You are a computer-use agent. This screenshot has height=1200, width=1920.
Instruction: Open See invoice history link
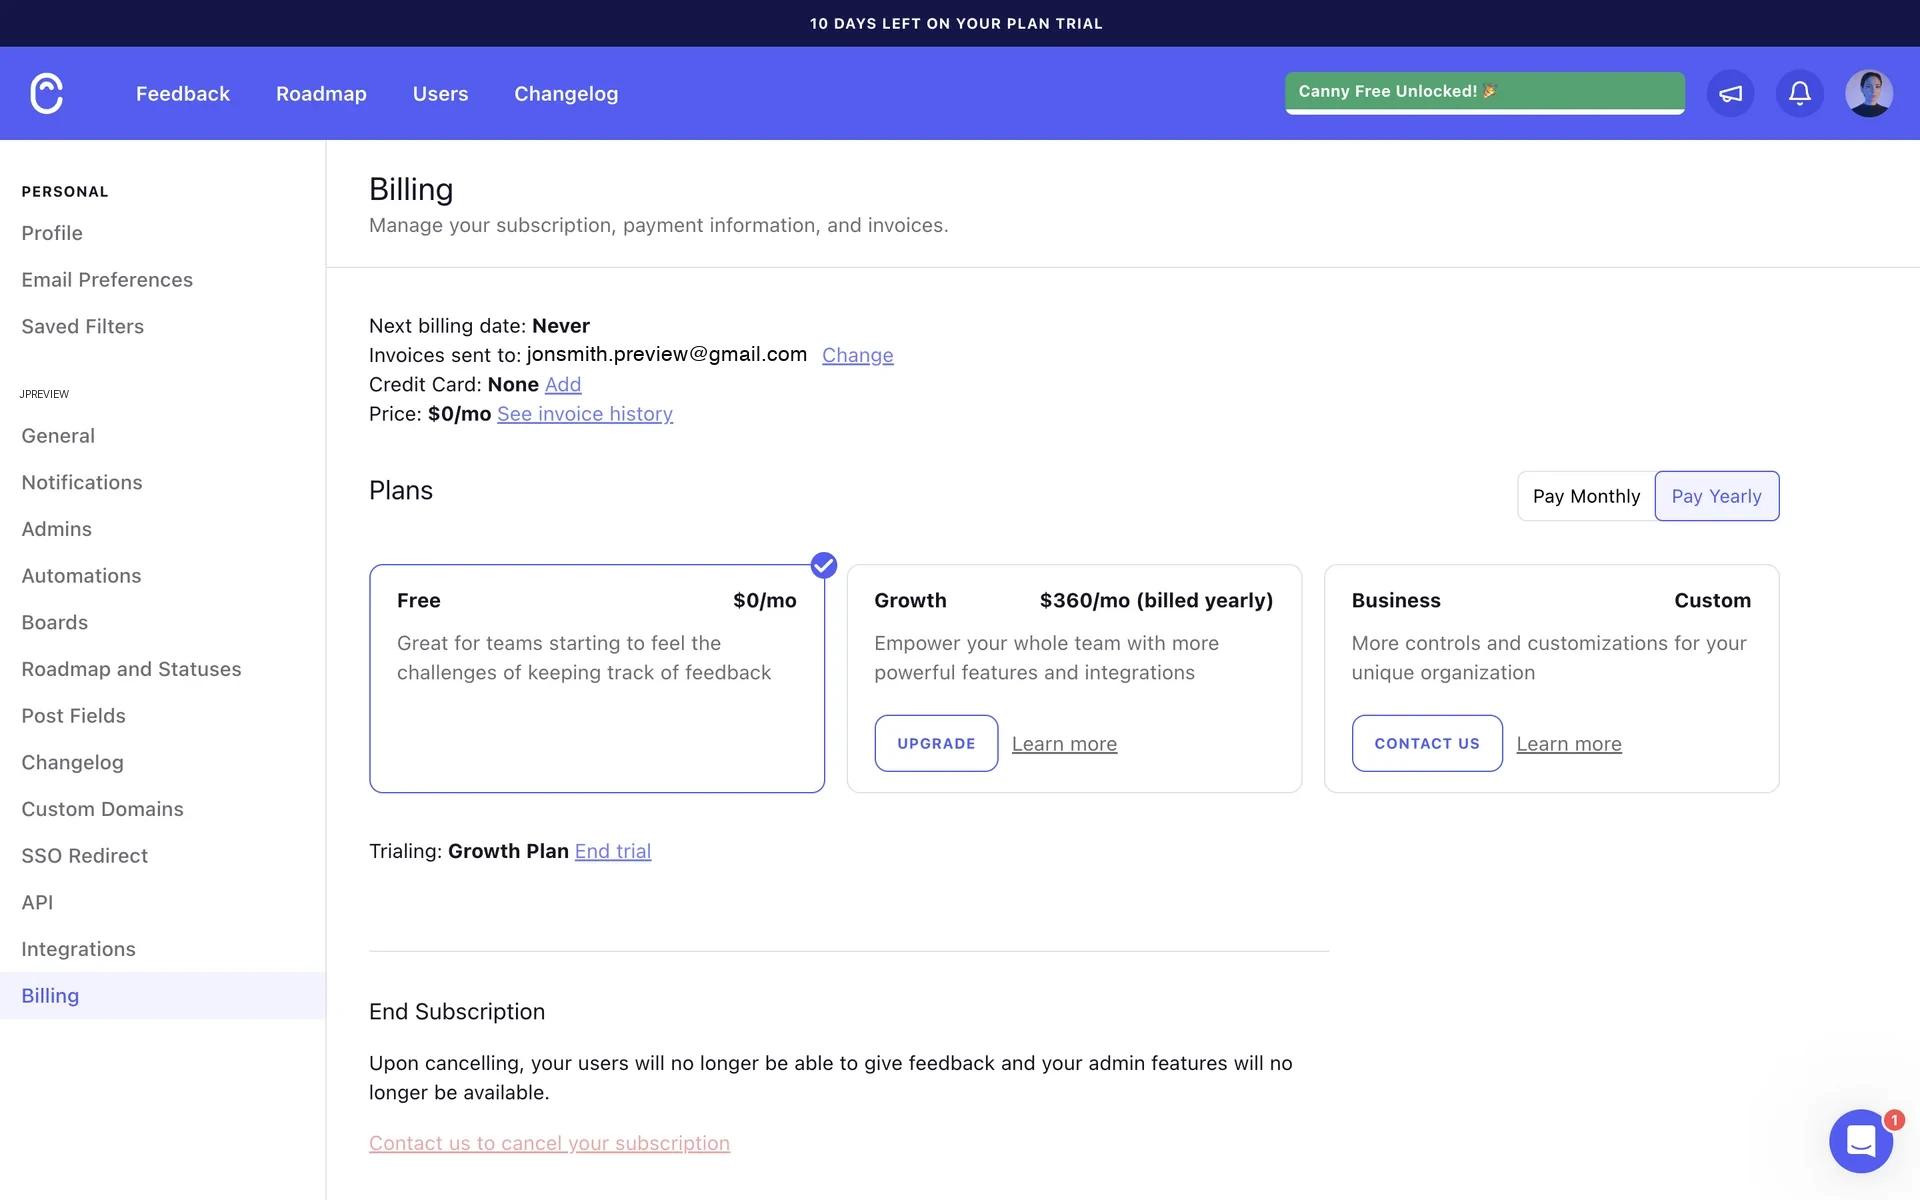point(585,414)
